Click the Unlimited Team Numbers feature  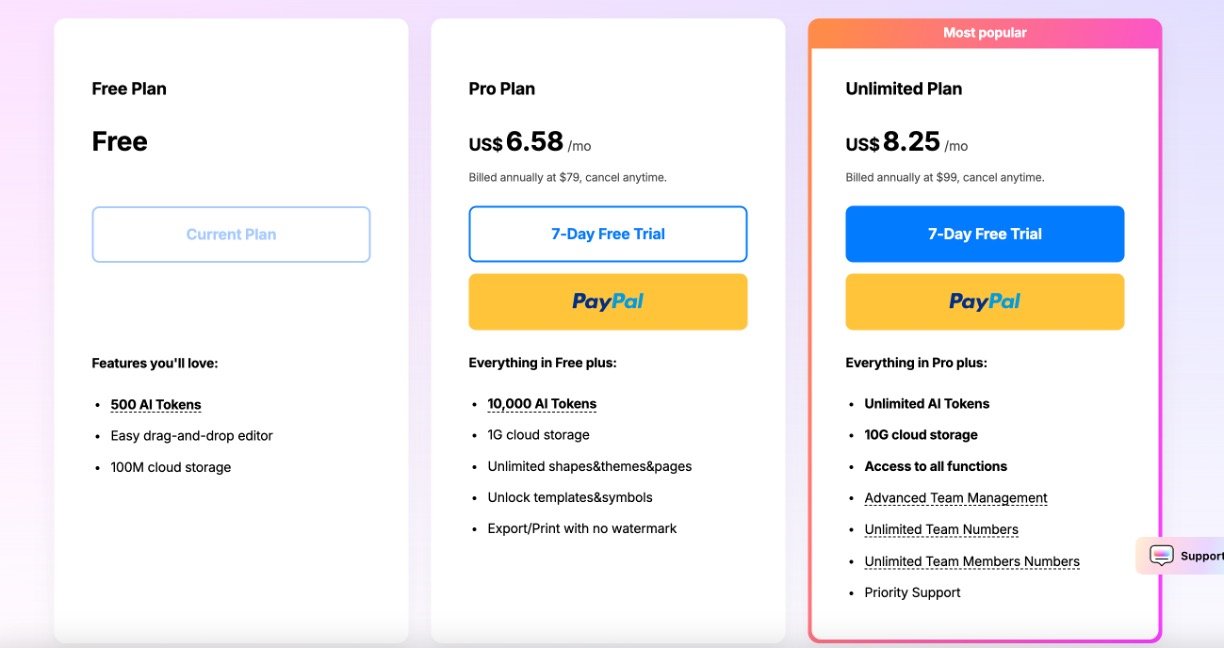coord(941,530)
